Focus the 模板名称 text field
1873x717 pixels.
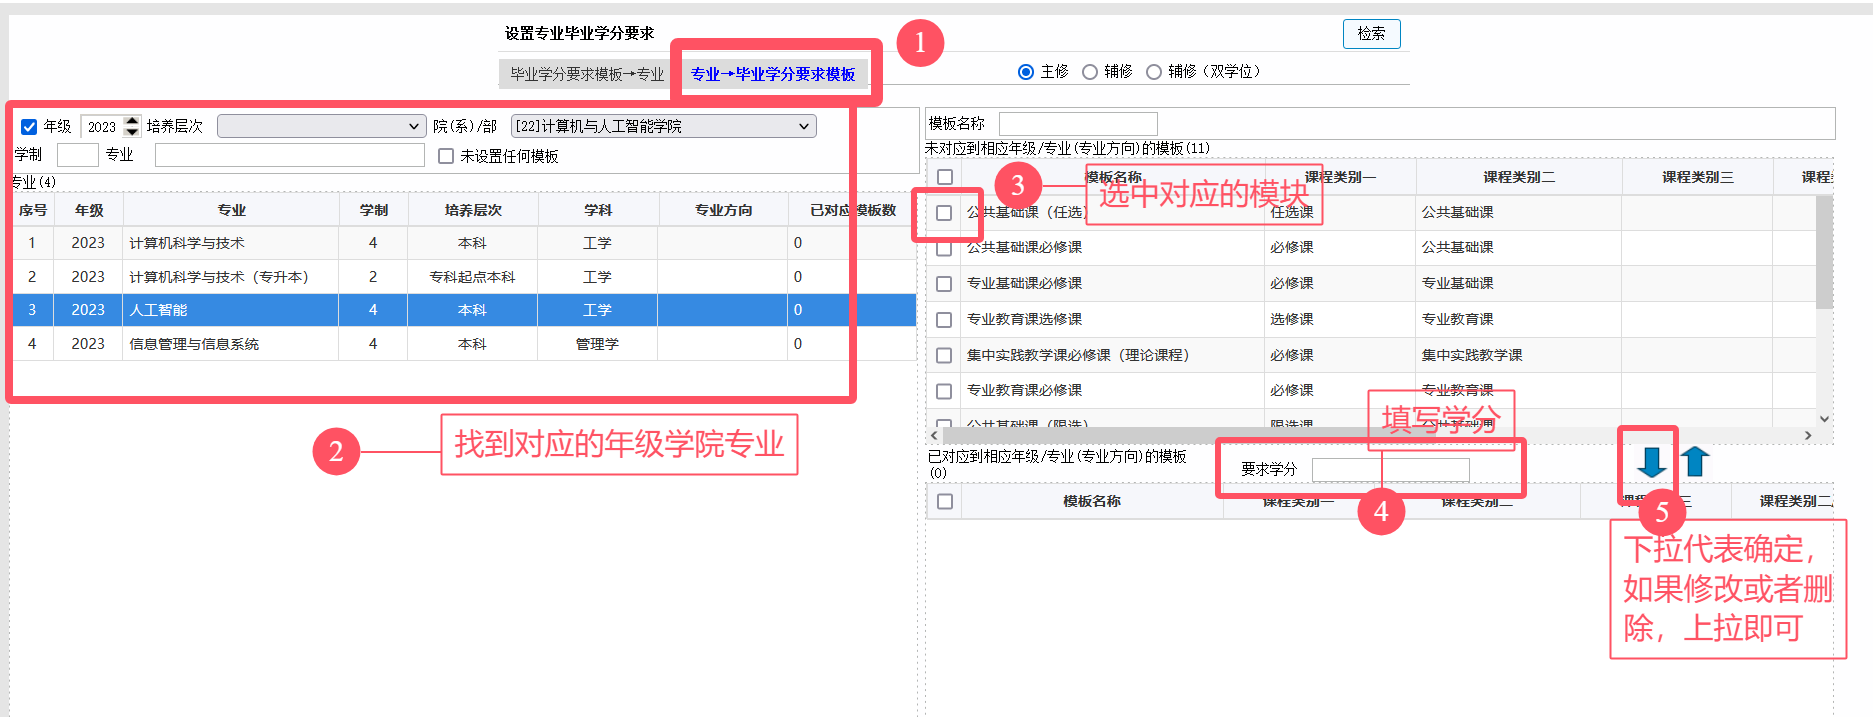(1077, 124)
